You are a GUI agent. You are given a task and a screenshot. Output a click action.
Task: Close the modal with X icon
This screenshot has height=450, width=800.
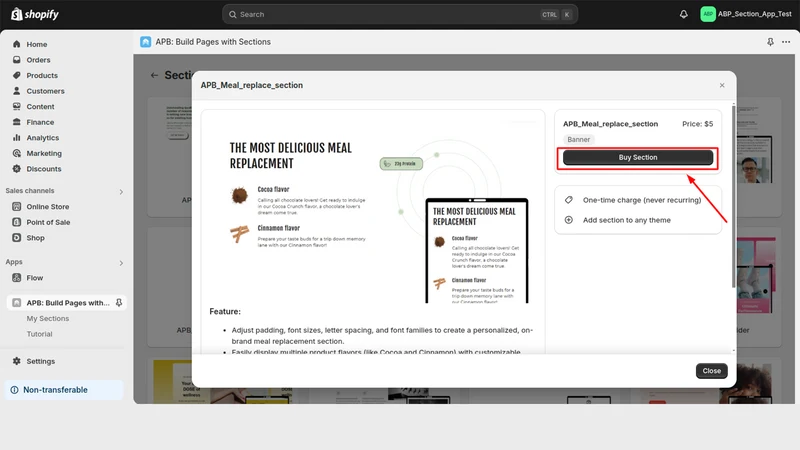[x=722, y=85]
